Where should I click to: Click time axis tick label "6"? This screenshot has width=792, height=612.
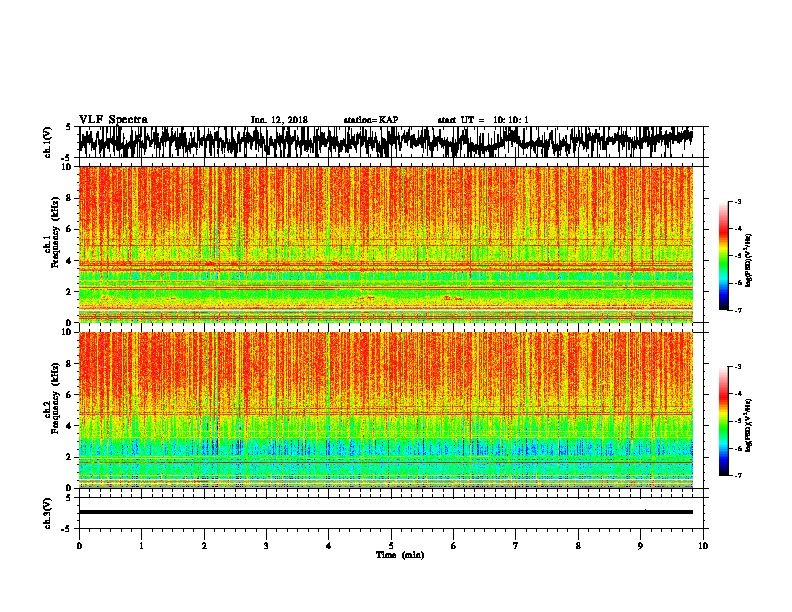pos(453,546)
